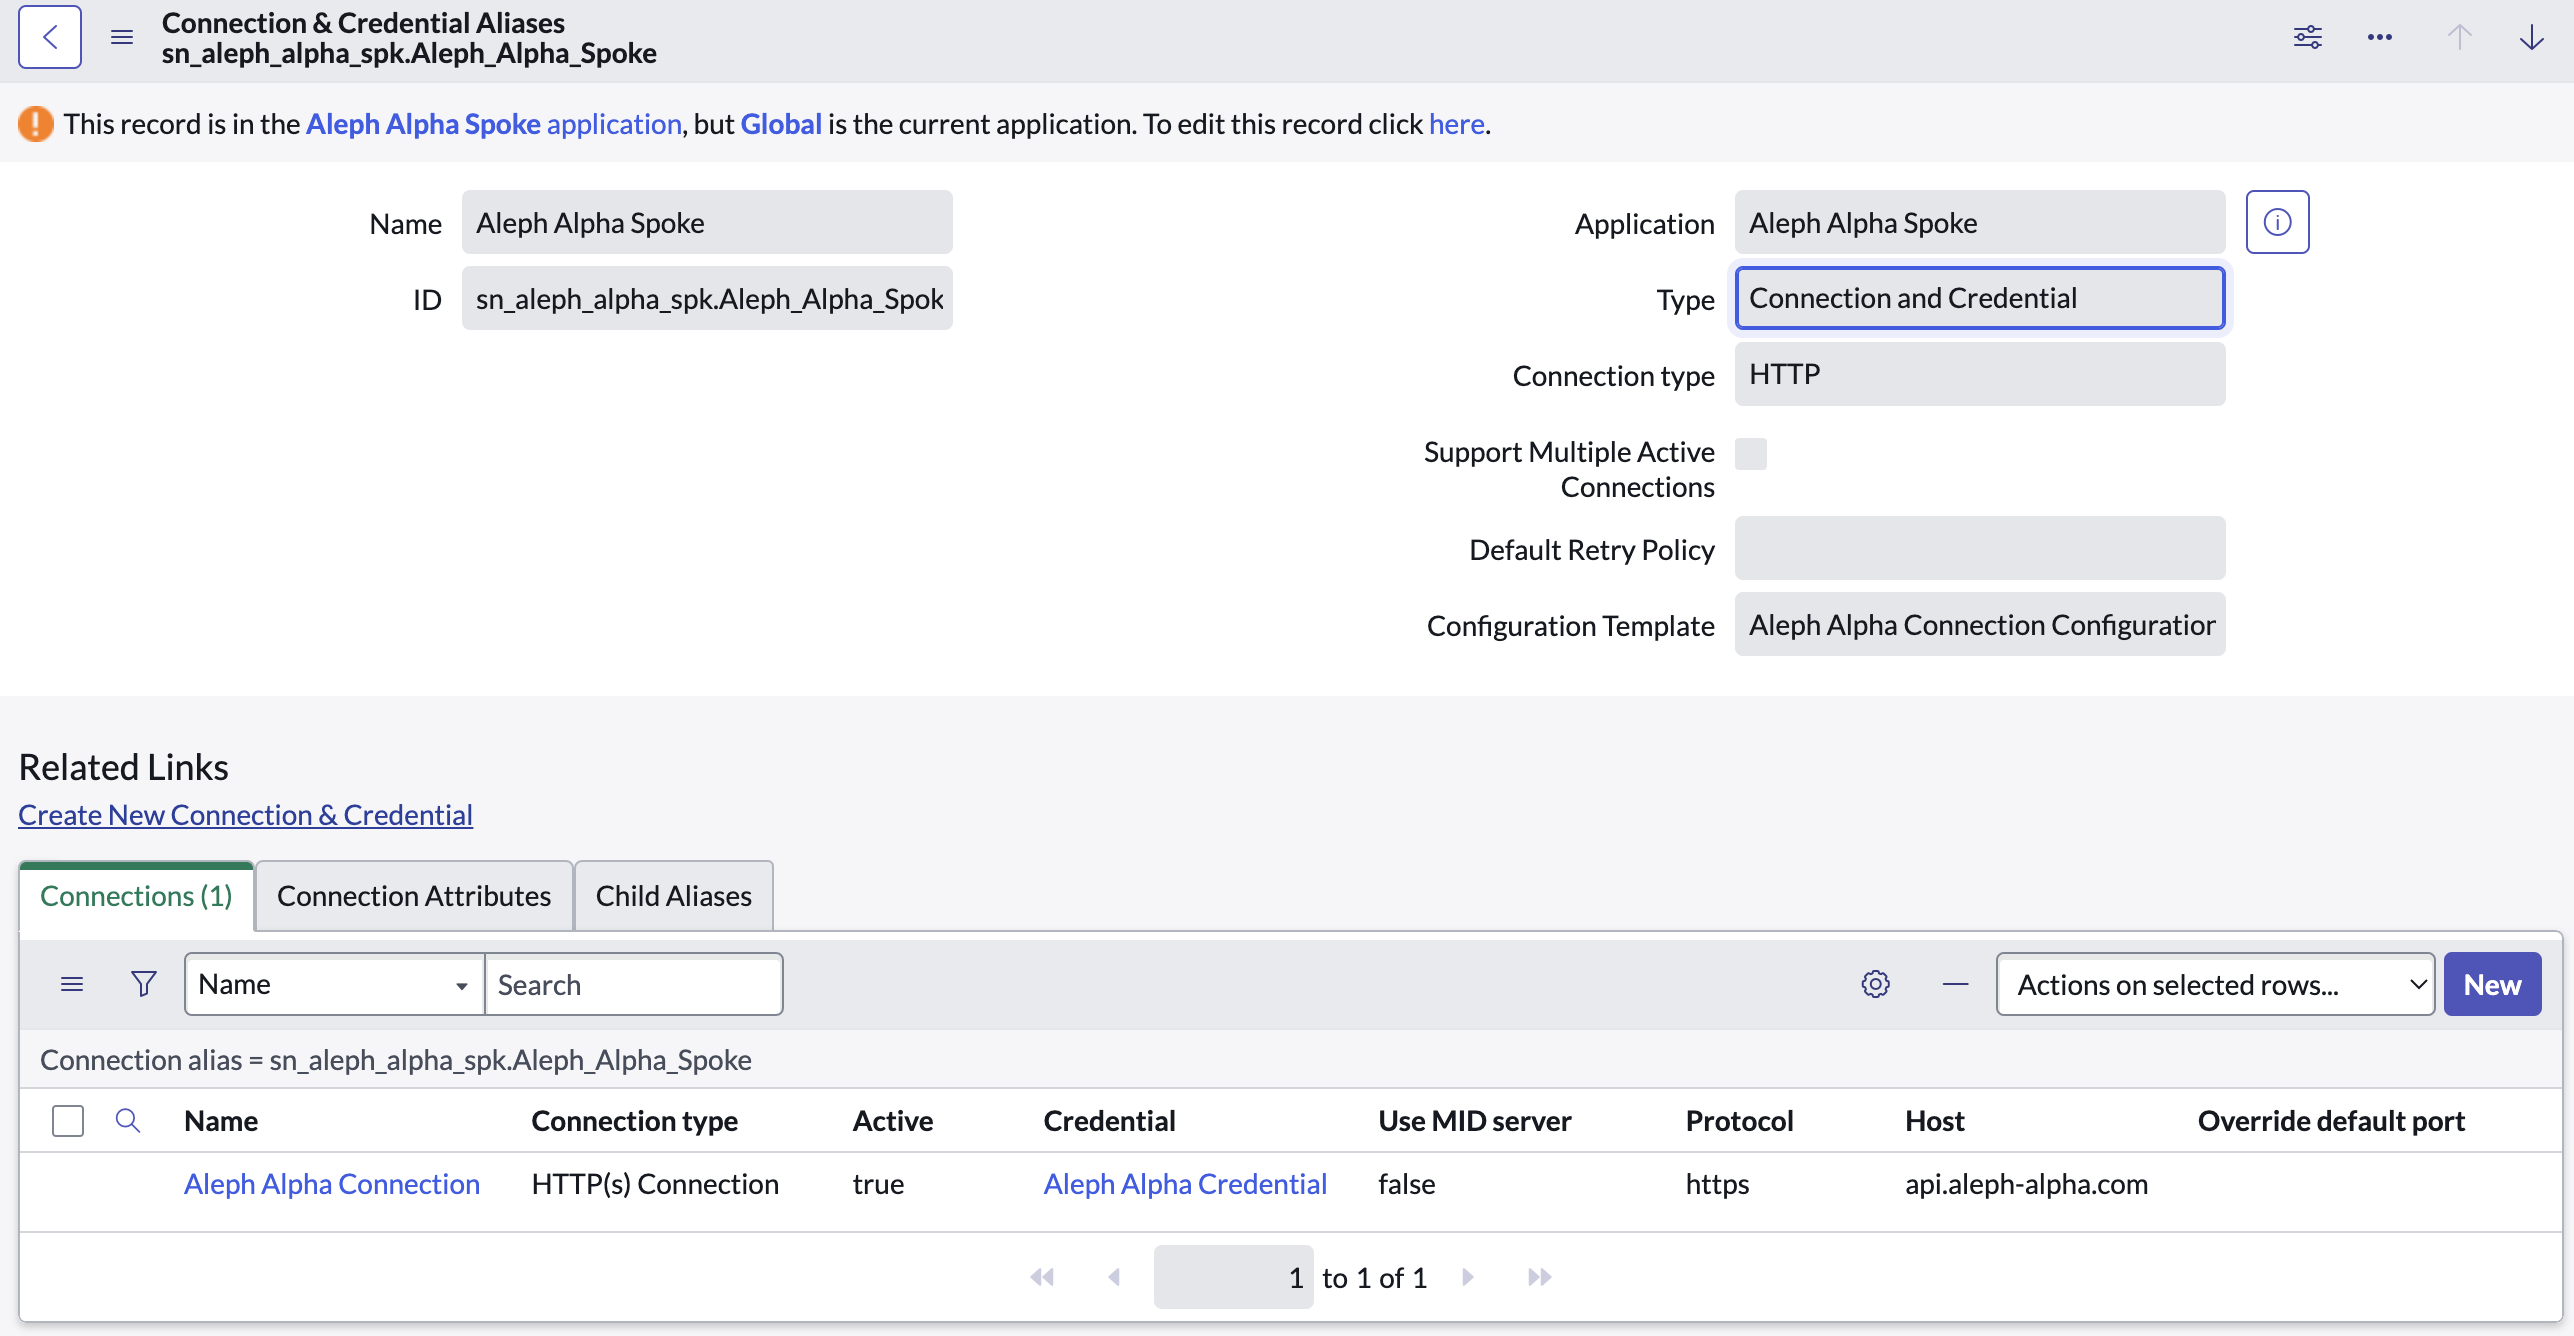Click the Application field

(1980, 222)
